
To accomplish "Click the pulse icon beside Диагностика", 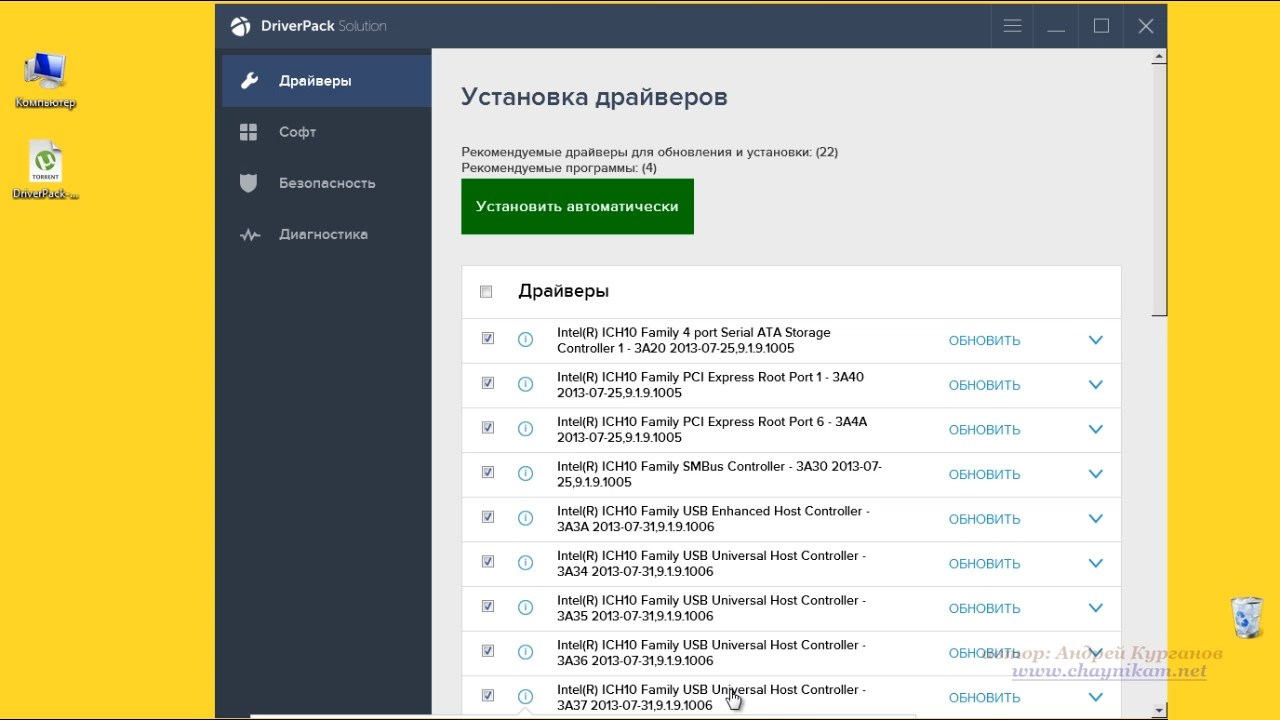I will (249, 235).
